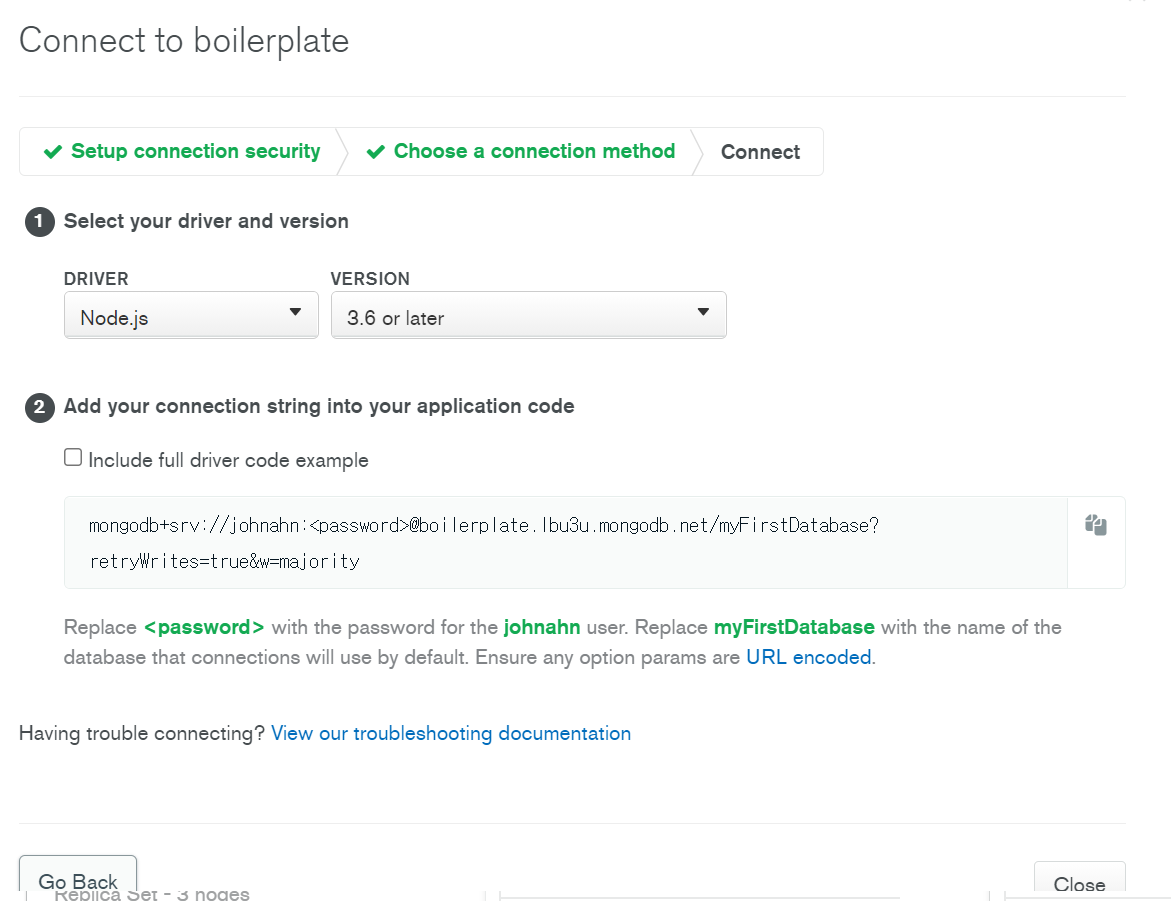Open the Node.js driver dropdown
The height and width of the screenshot is (901, 1171).
pyautogui.click(x=191, y=316)
